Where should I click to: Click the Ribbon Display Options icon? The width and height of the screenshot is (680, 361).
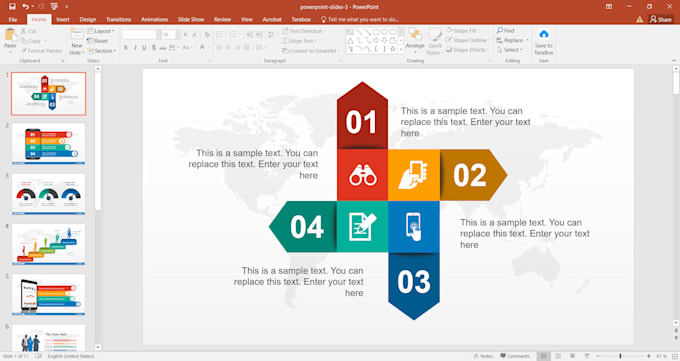pos(609,7)
